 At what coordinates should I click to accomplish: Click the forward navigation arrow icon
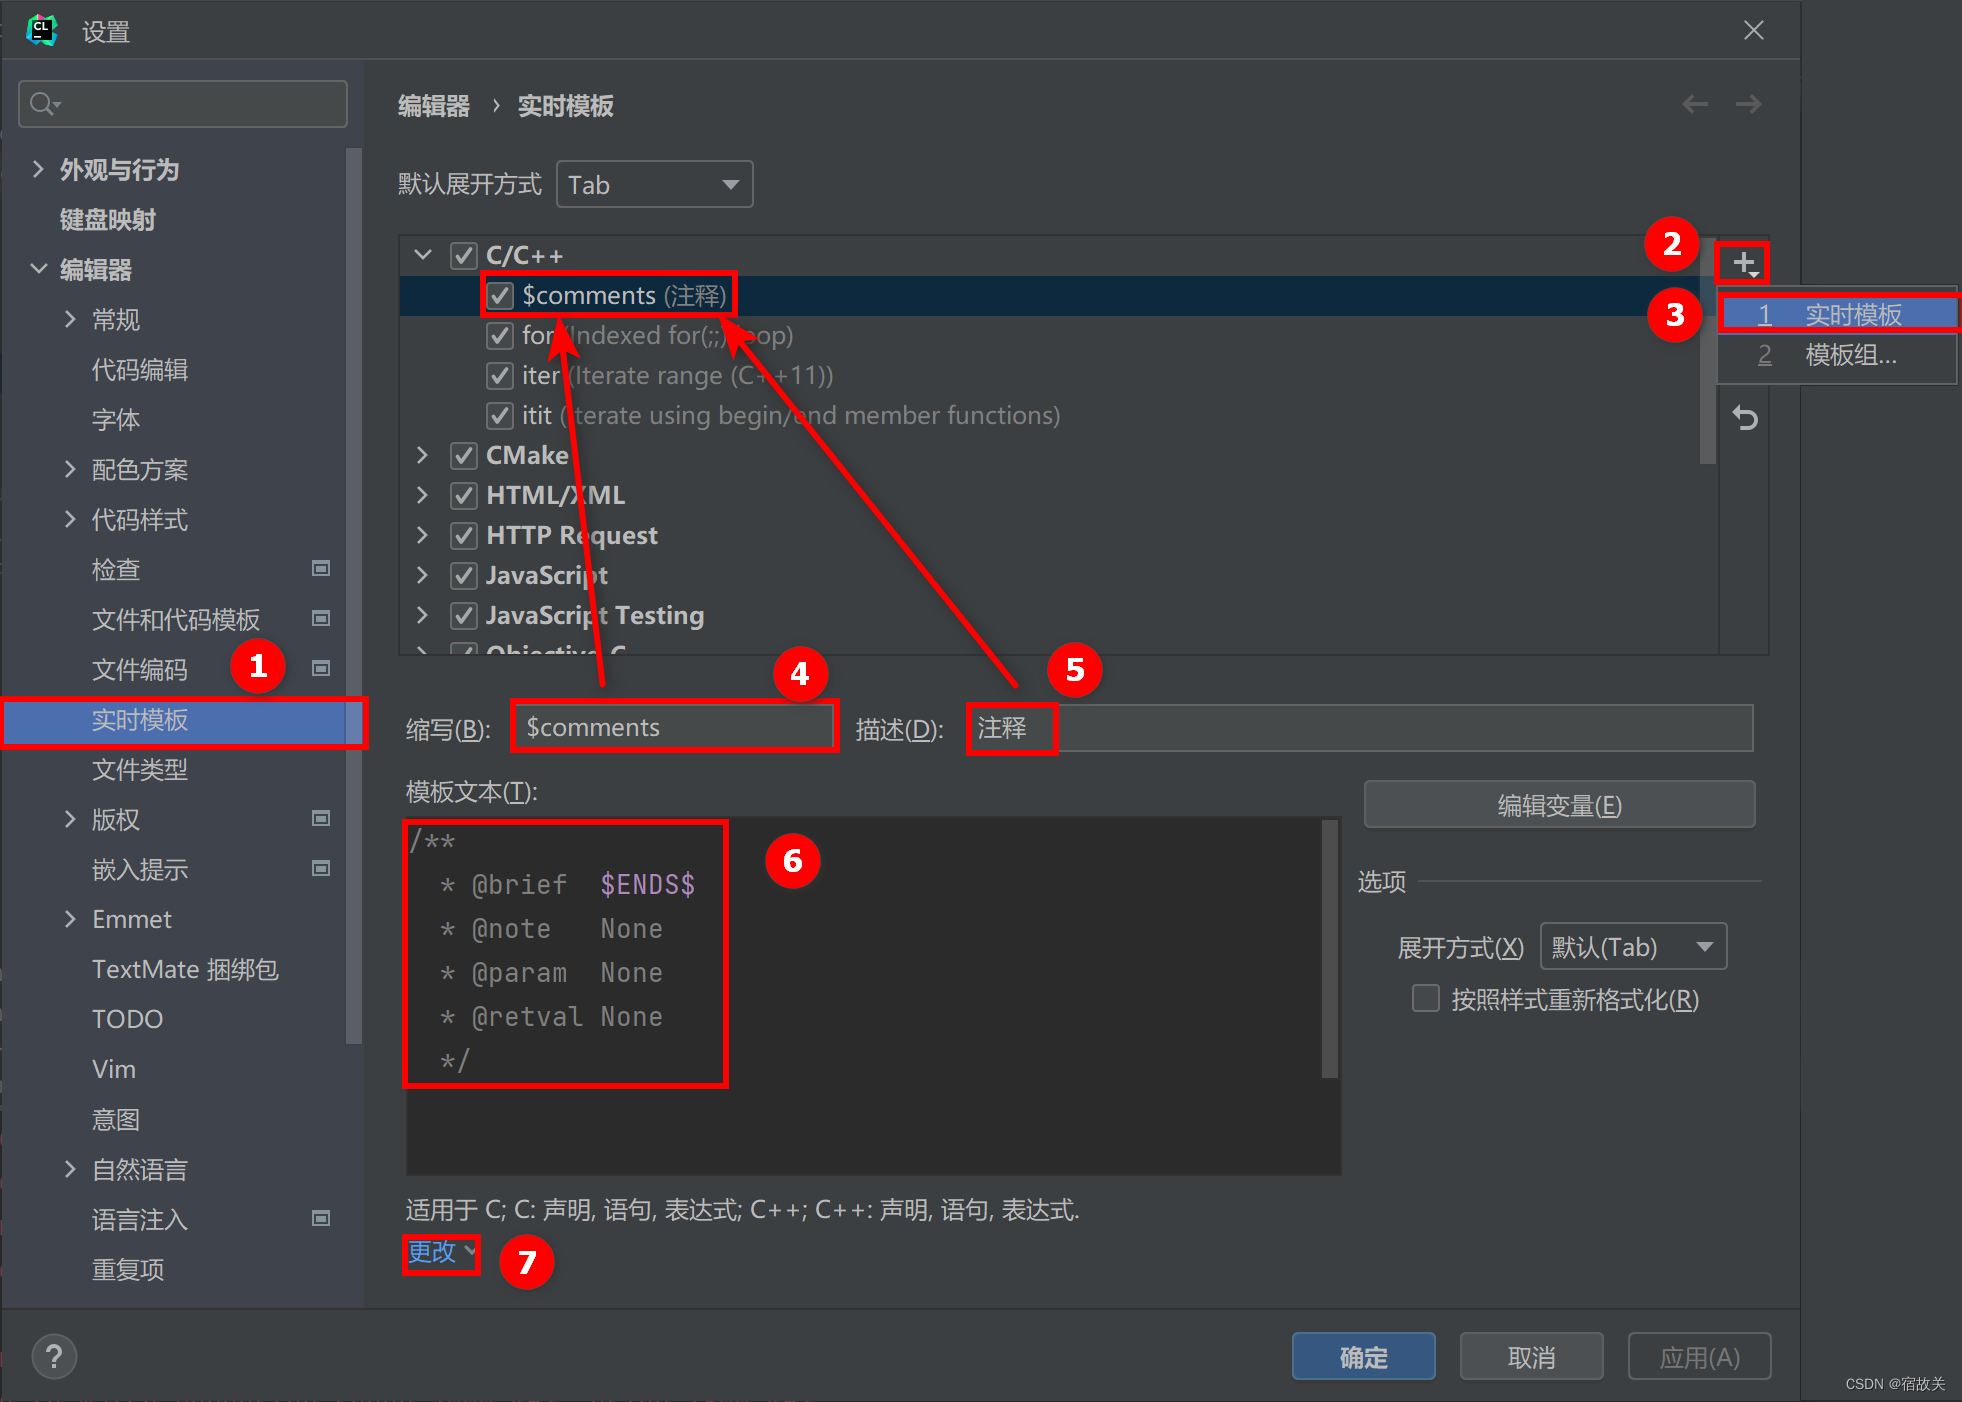(1748, 104)
